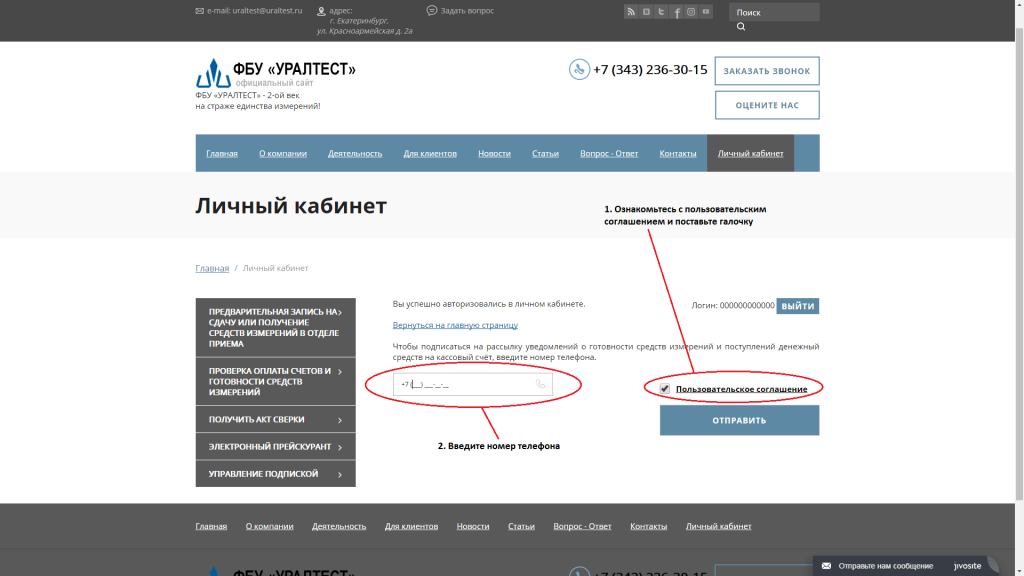Expand the Получить акт сверки arrow
Viewport: 1024px width, 576px height.
340,420
